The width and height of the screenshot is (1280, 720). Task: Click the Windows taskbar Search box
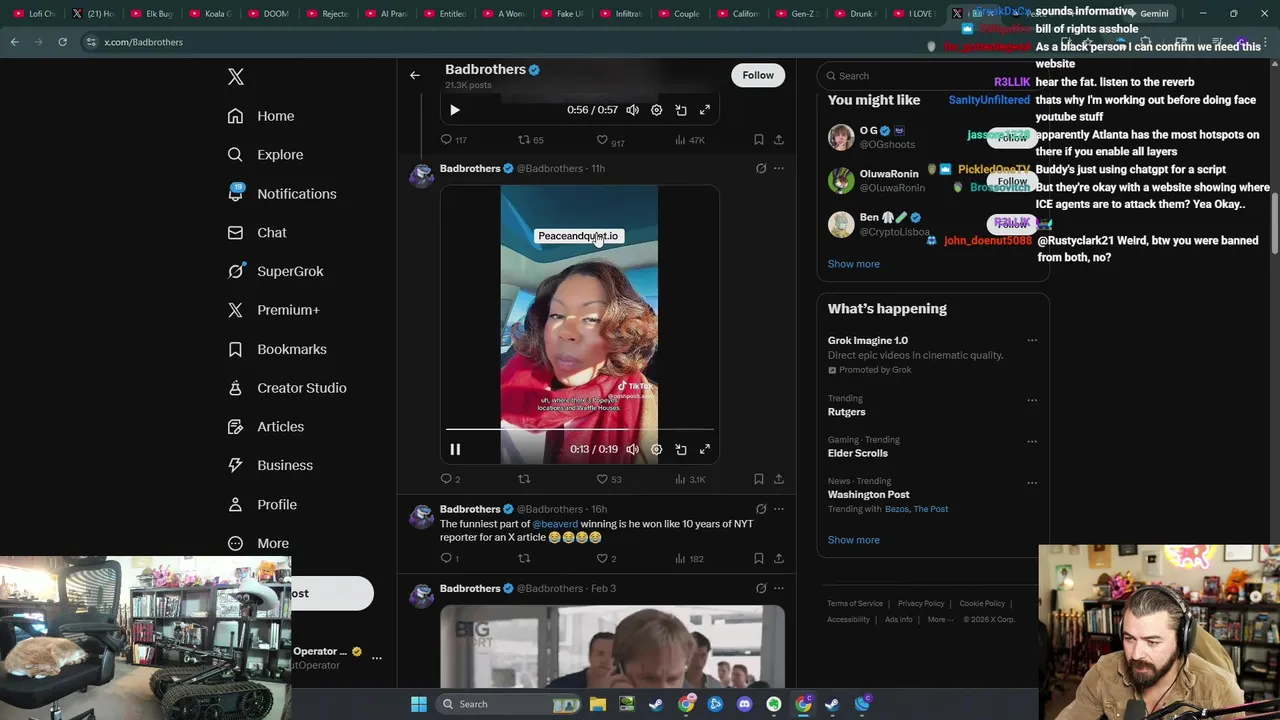[510, 704]
